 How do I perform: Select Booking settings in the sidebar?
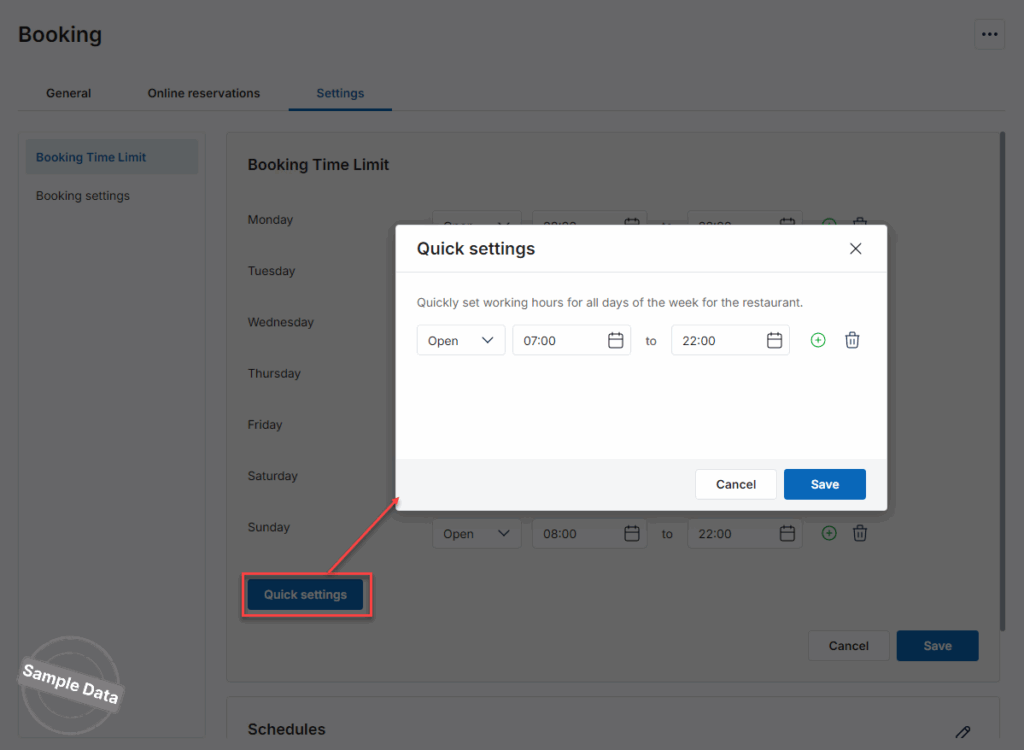[83, 196]
